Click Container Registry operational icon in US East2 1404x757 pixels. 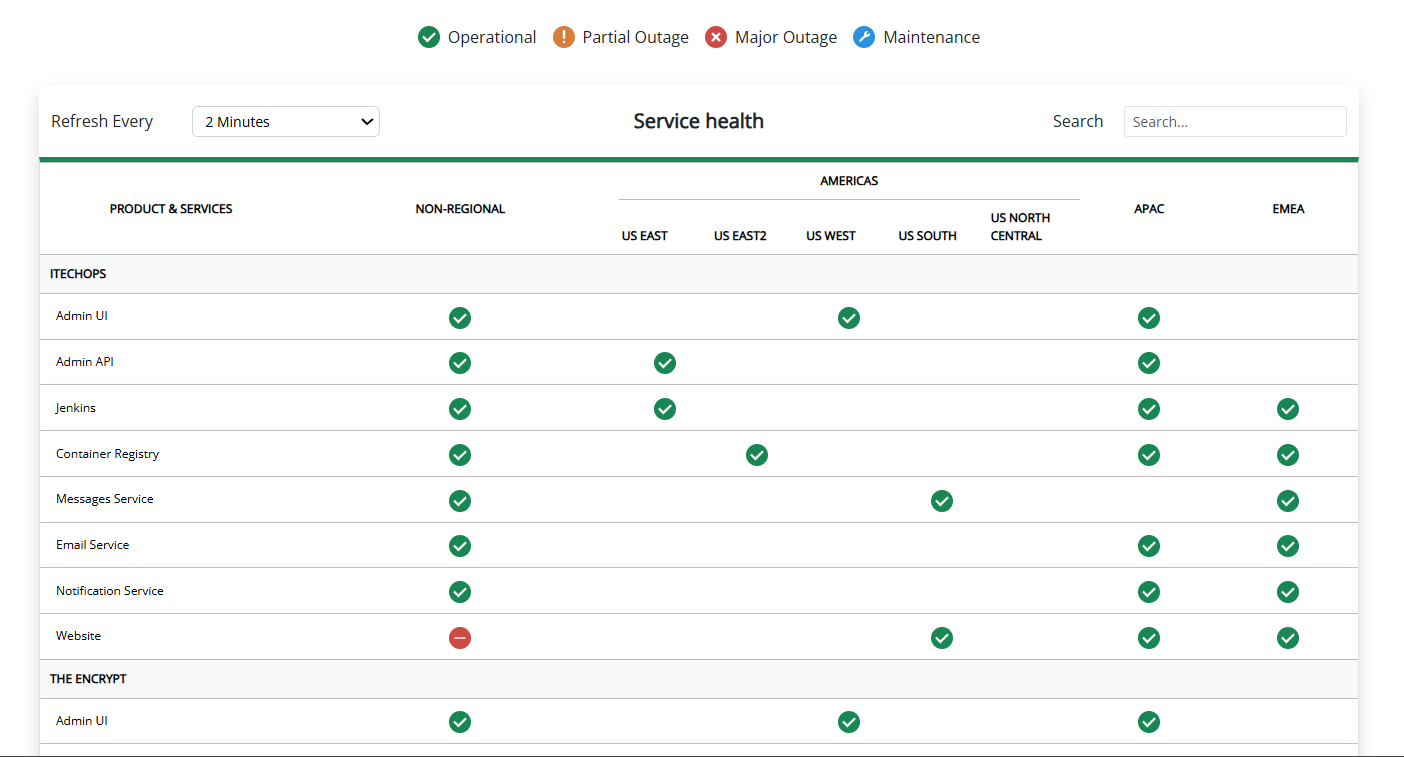[x=756, y=455]
